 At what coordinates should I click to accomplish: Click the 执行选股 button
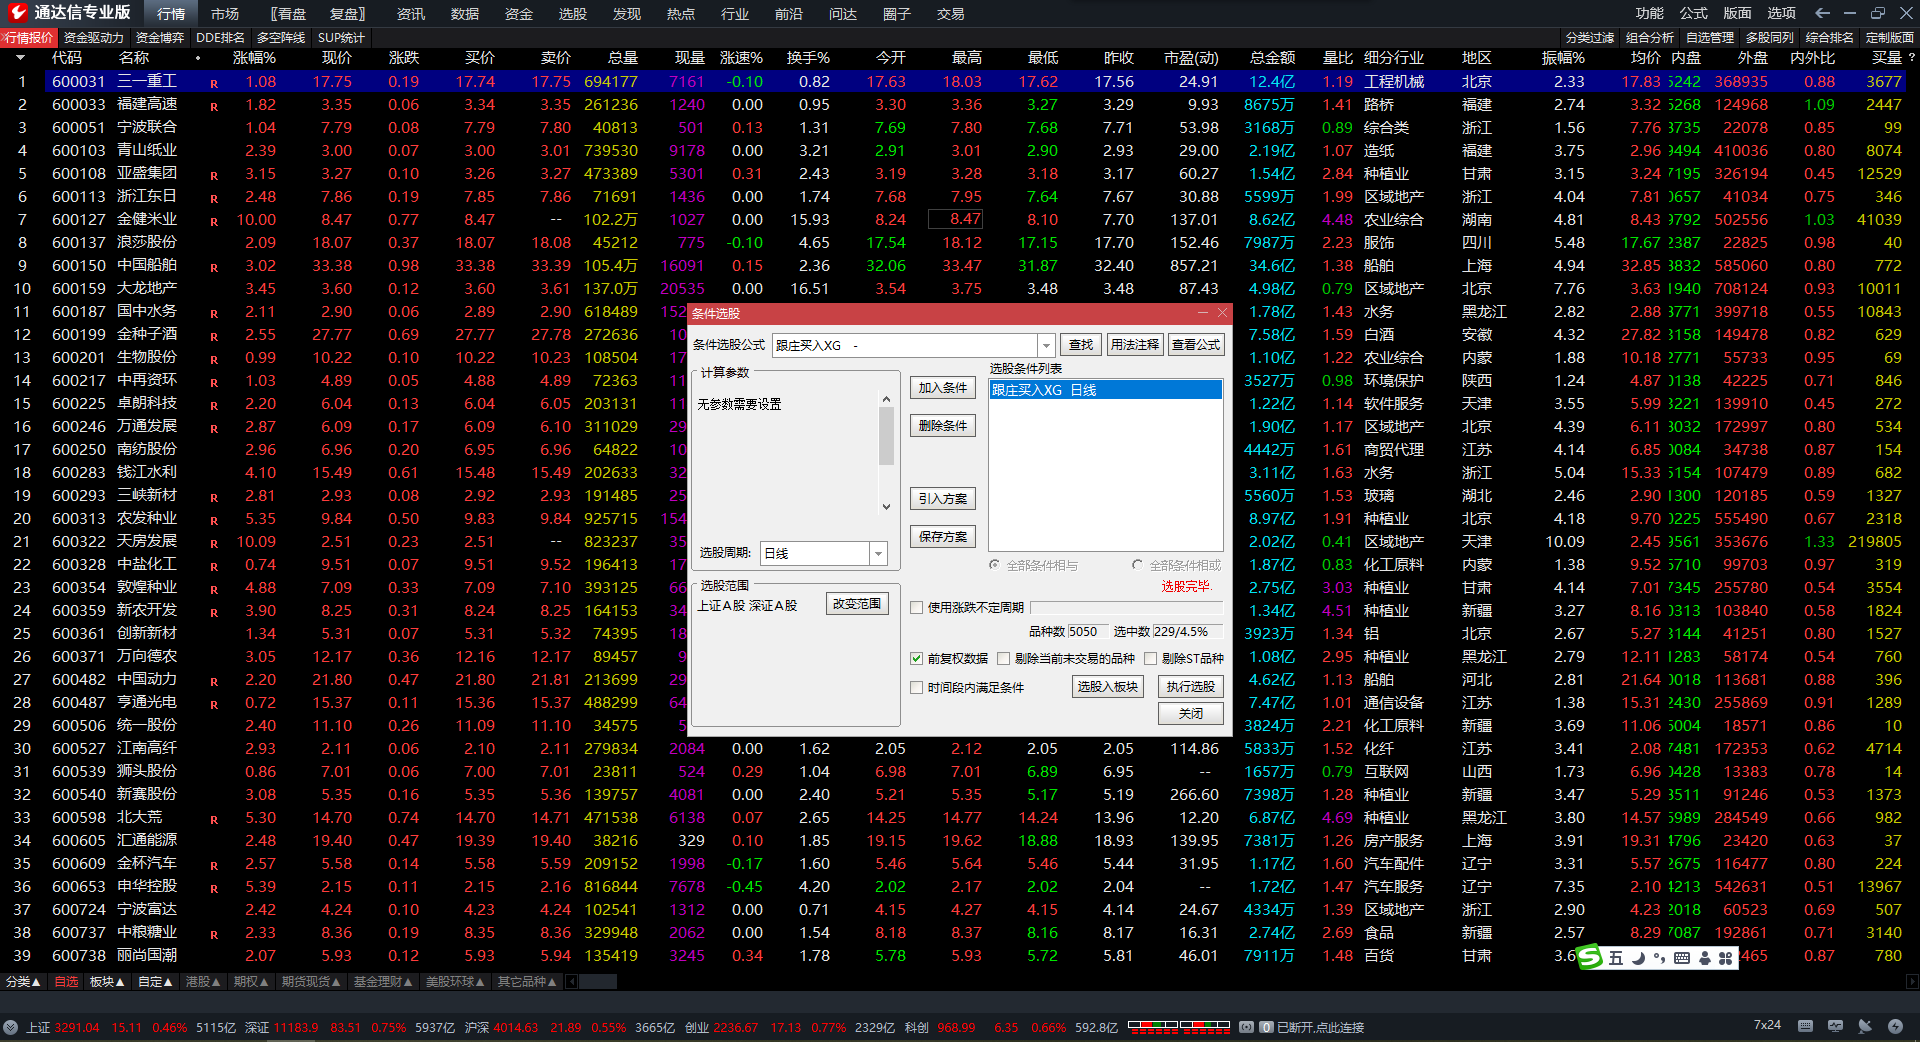[1190, 687]
